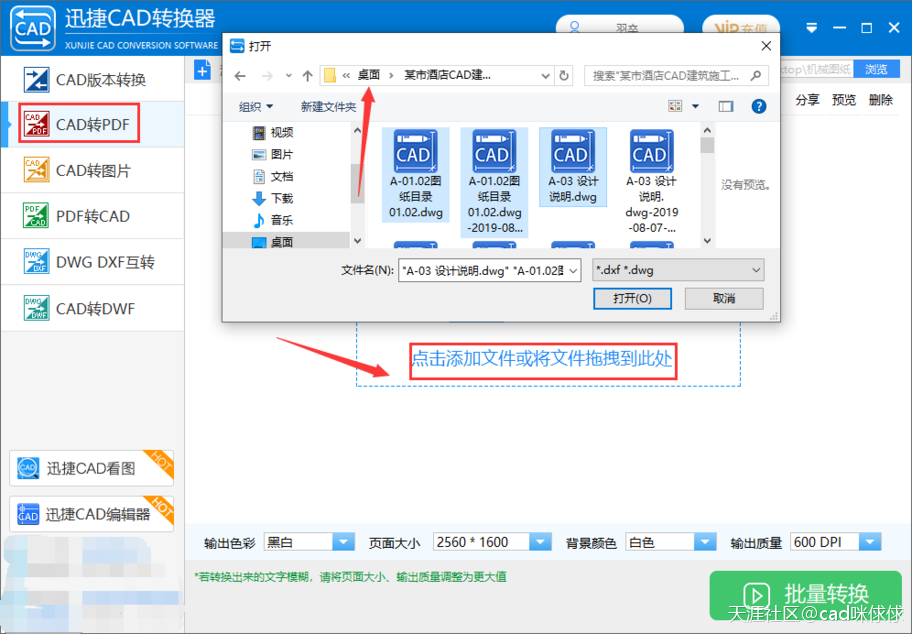Click 打开(O) to open selected files
Image resolution: width=912 pixels, height=634 pixels.
[x=632, y=299]
